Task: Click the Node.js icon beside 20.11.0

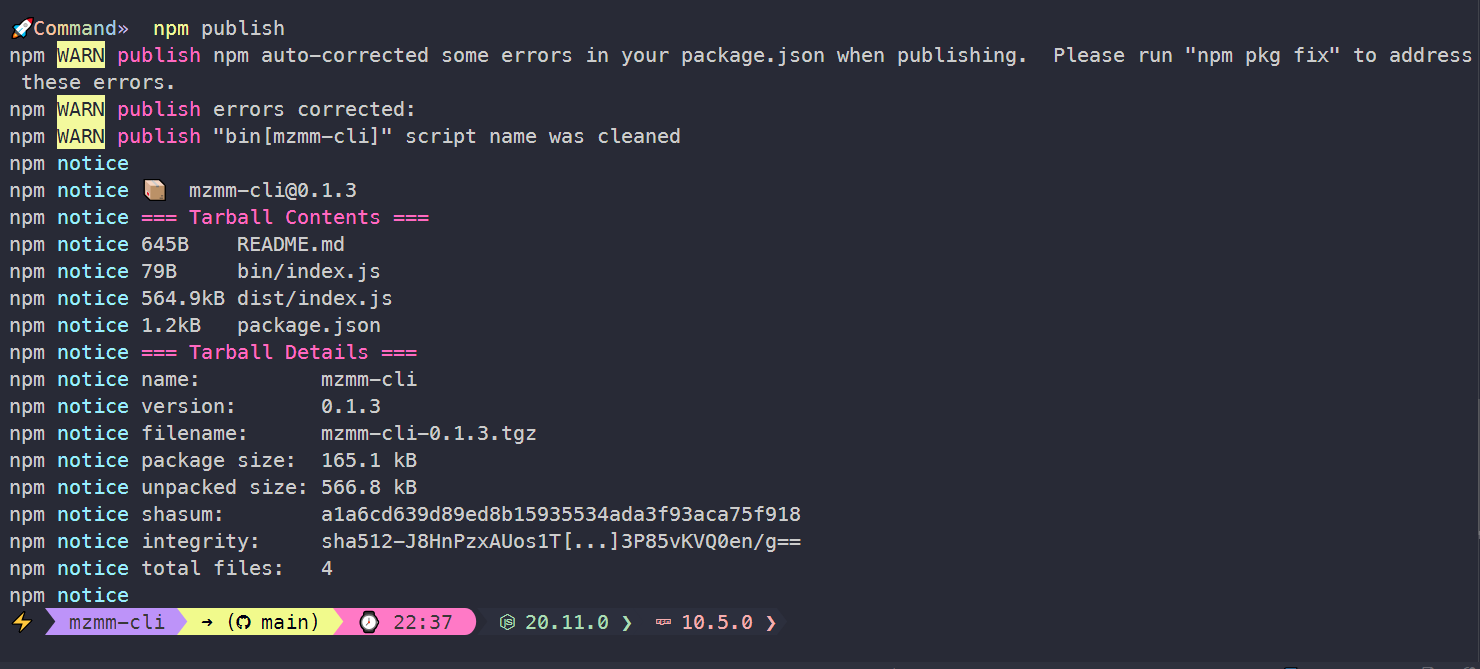Action: 508,622
